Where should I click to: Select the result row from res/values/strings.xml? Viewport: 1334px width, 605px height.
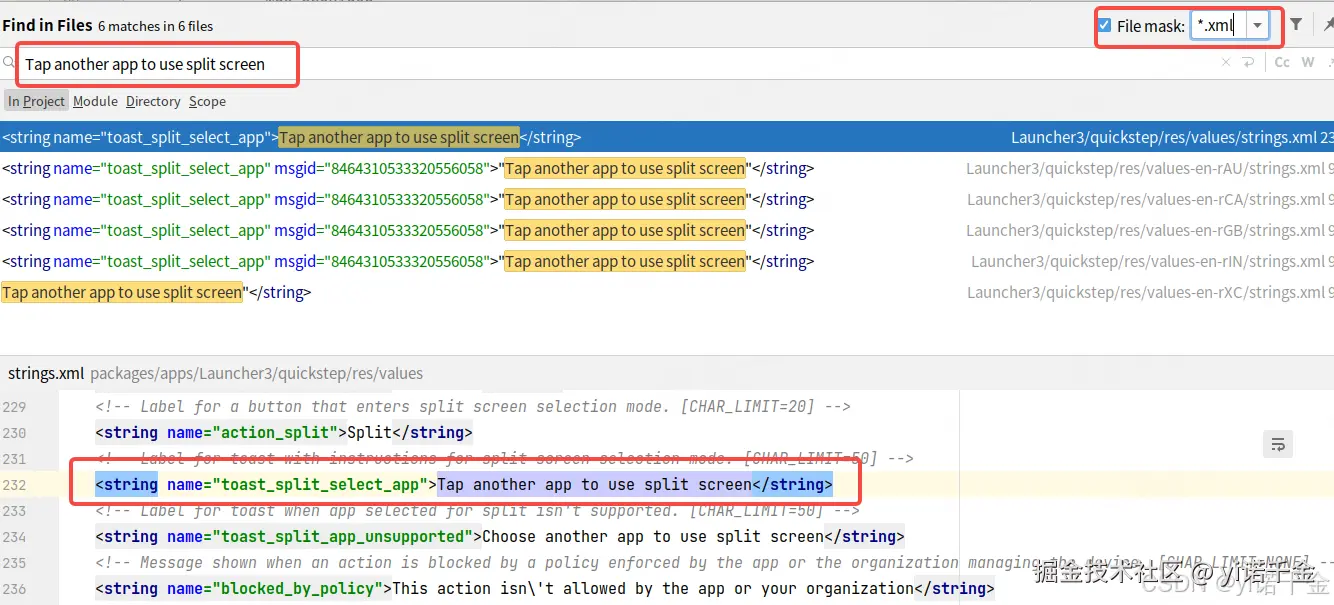[667, 137]
